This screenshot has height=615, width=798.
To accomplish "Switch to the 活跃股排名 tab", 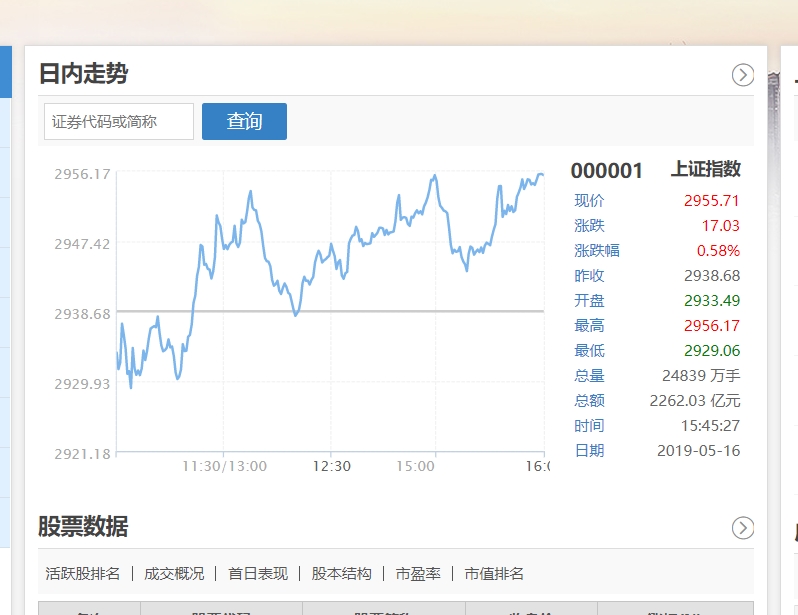I will [82, 574].
